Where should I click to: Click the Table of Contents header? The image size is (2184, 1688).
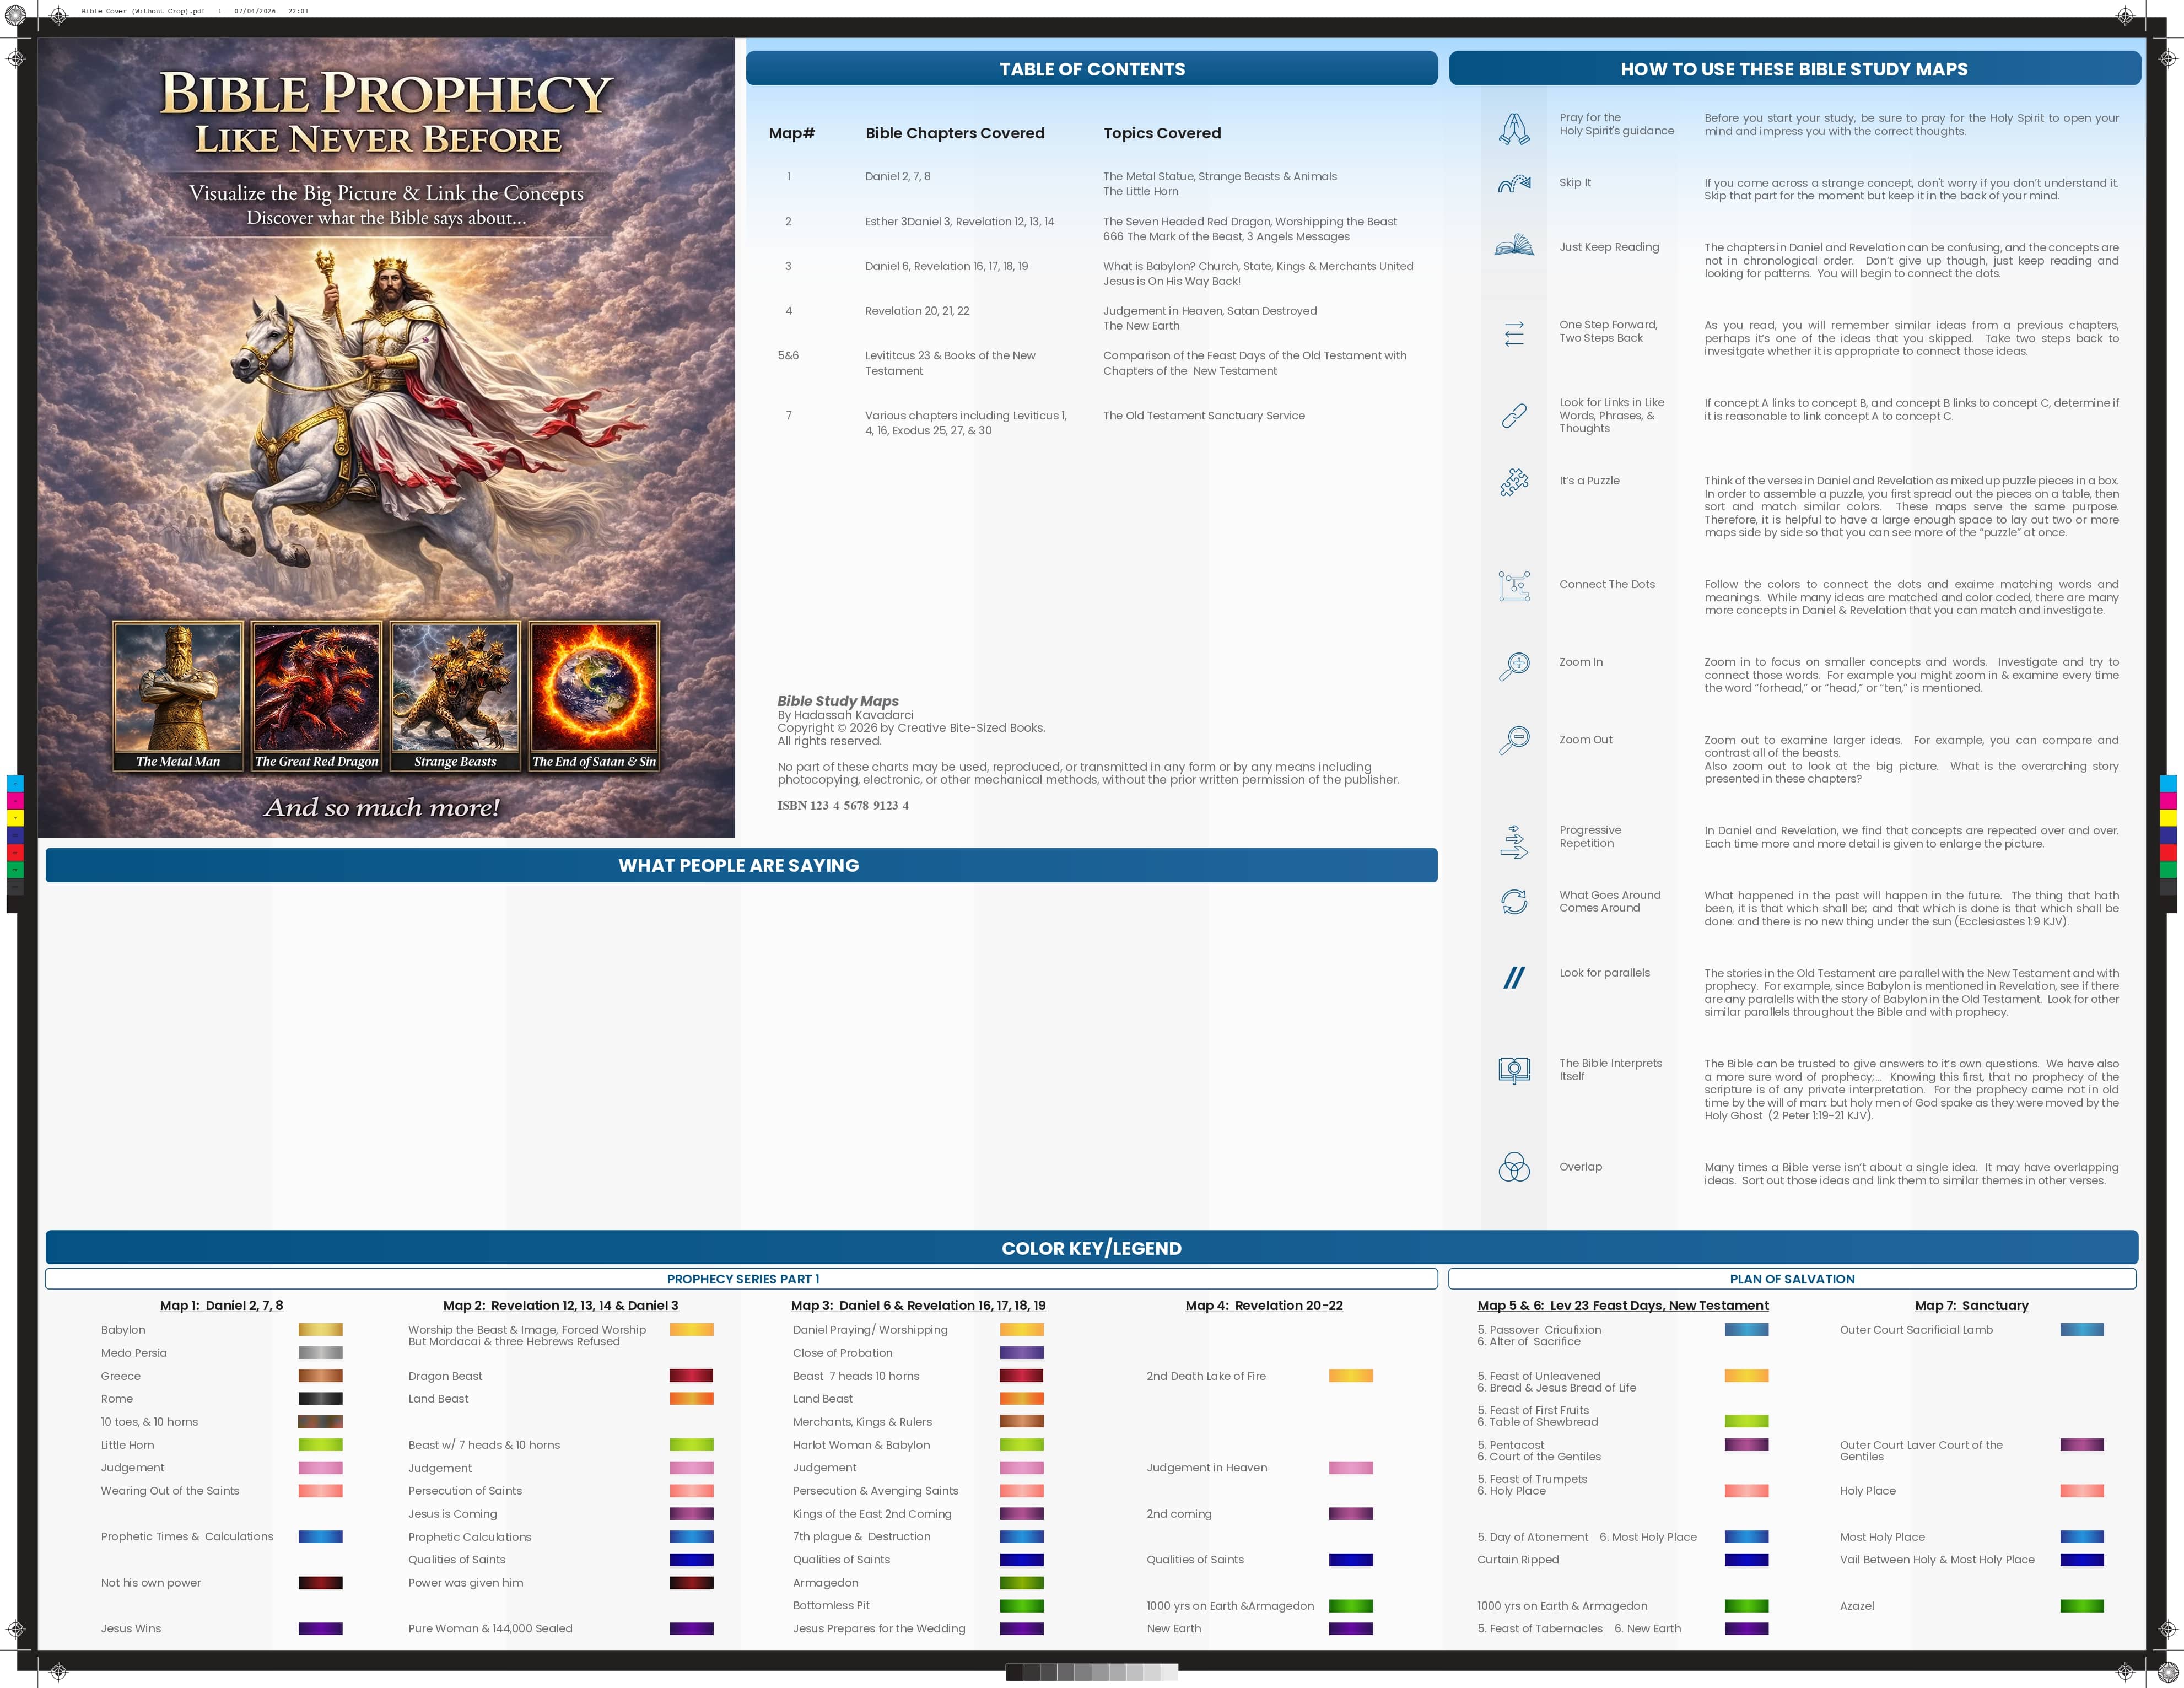(x=1092, y=69)
